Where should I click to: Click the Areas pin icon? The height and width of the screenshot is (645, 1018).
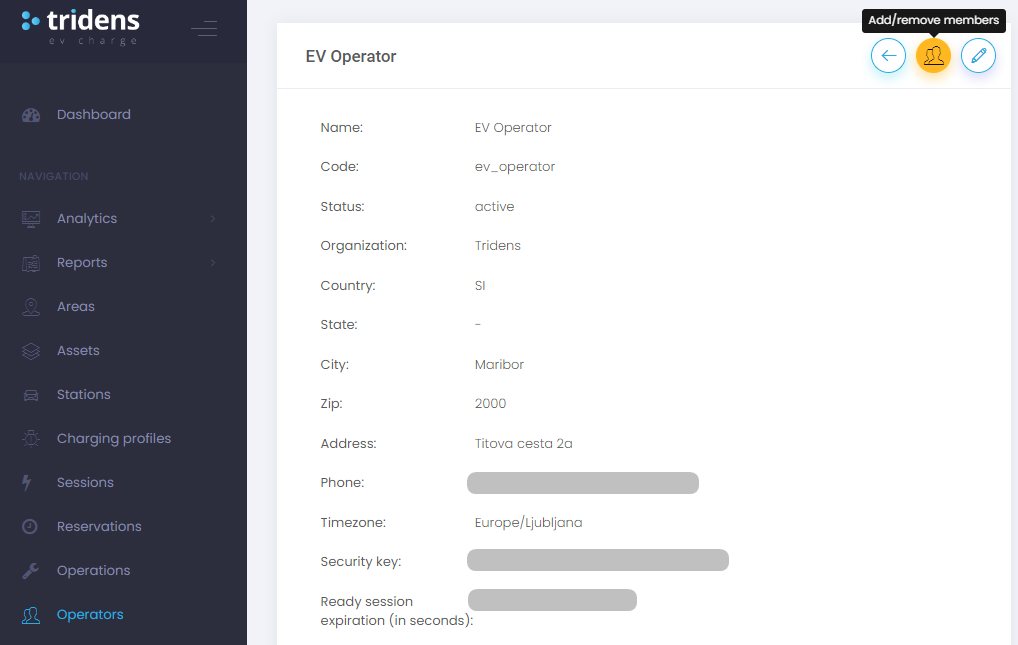coord(30,306)
